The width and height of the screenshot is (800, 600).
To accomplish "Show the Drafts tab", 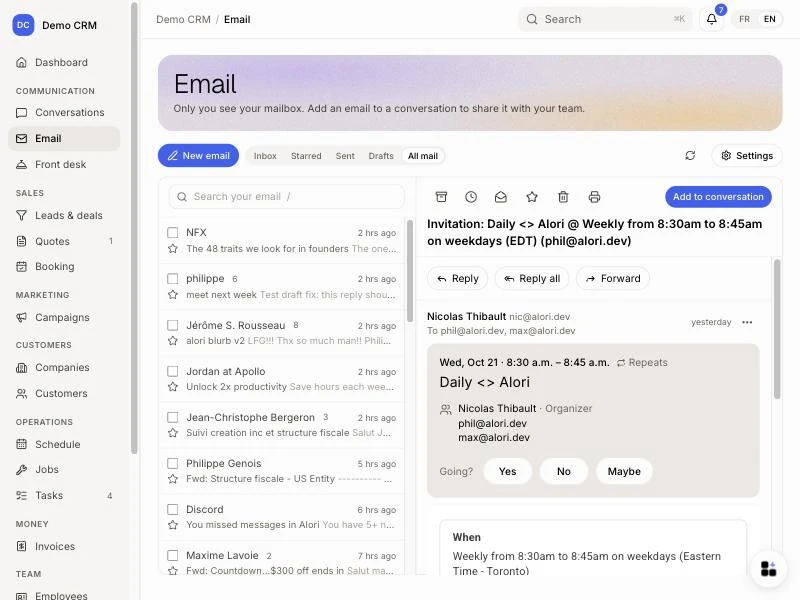I will coord(381,156).
